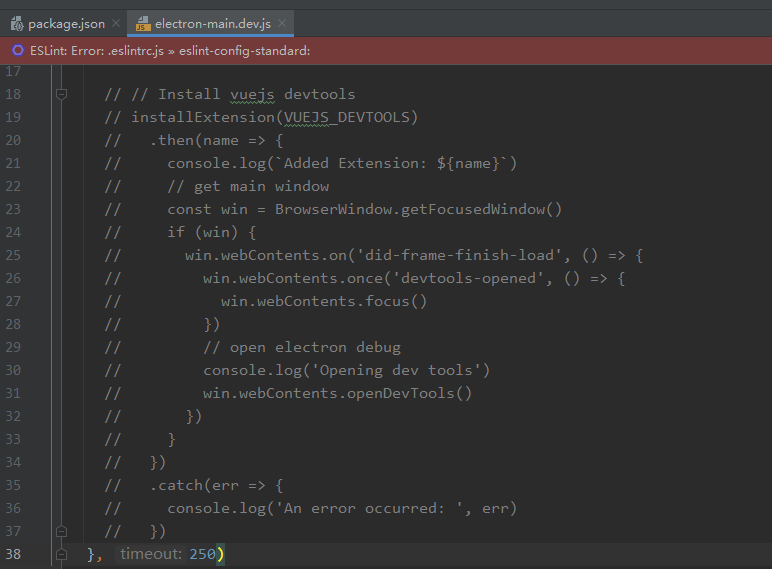Click the Added Extension template string
Viewport: 772px width, 569px height.
(x=396, y=163)
